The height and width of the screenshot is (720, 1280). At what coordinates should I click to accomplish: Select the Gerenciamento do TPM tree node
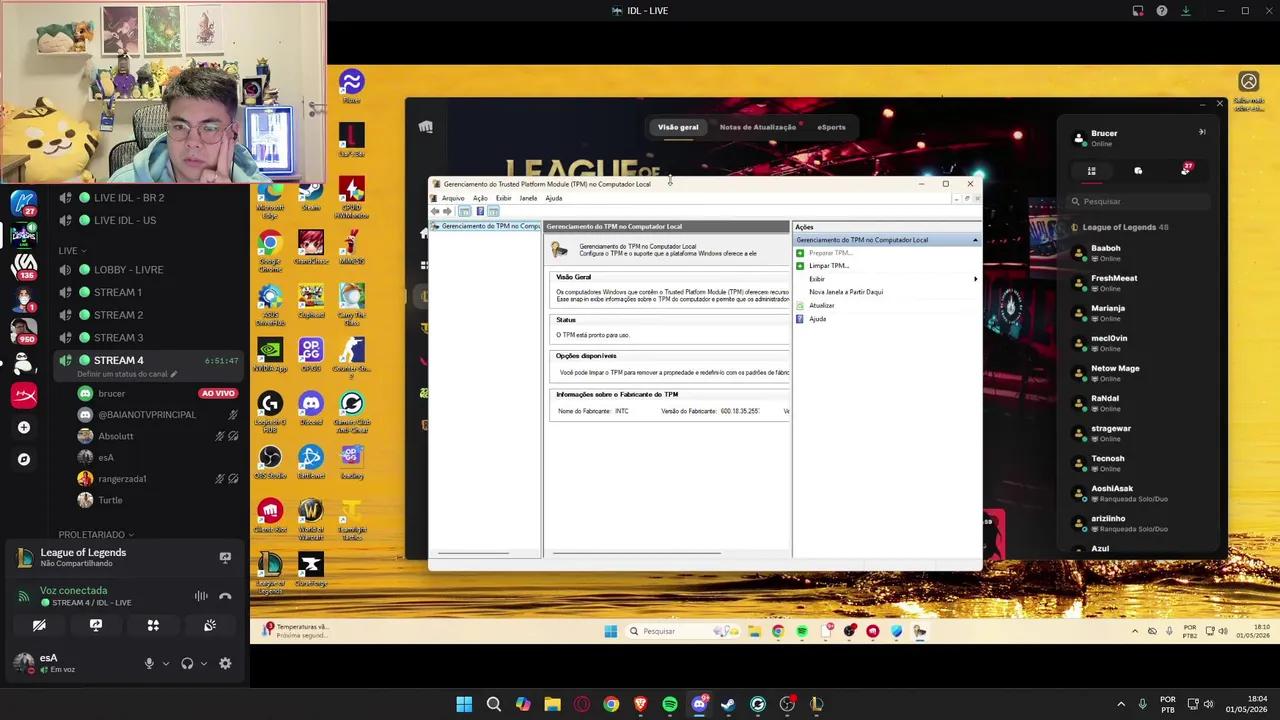pos(487,226)
